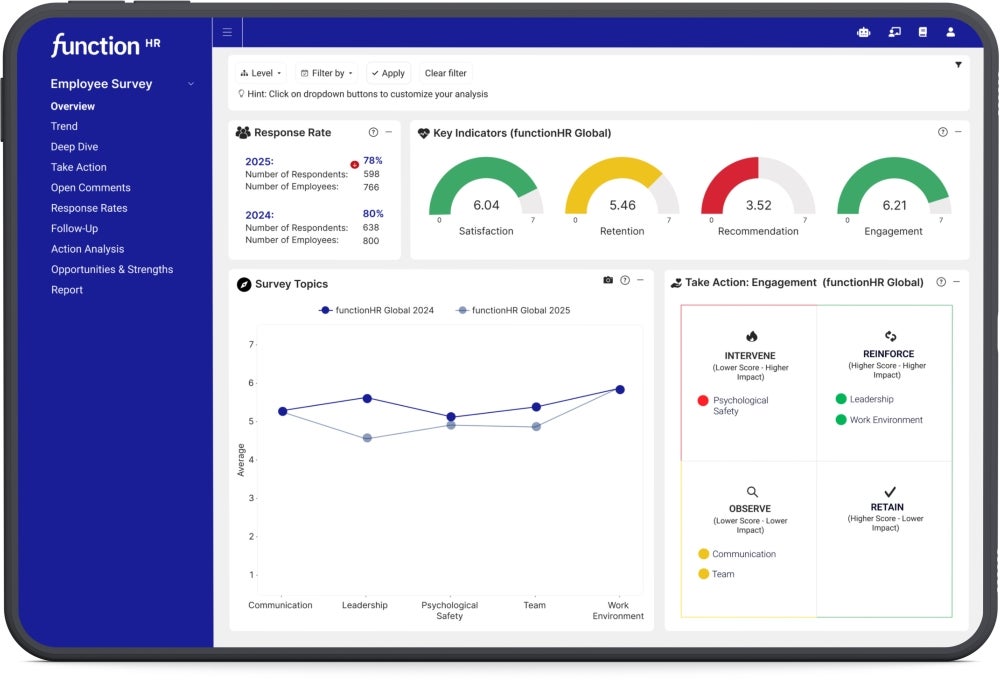Viewport: 1000px width, 682px height.
Task: Go to the Trend page
Action: [64, 126]
